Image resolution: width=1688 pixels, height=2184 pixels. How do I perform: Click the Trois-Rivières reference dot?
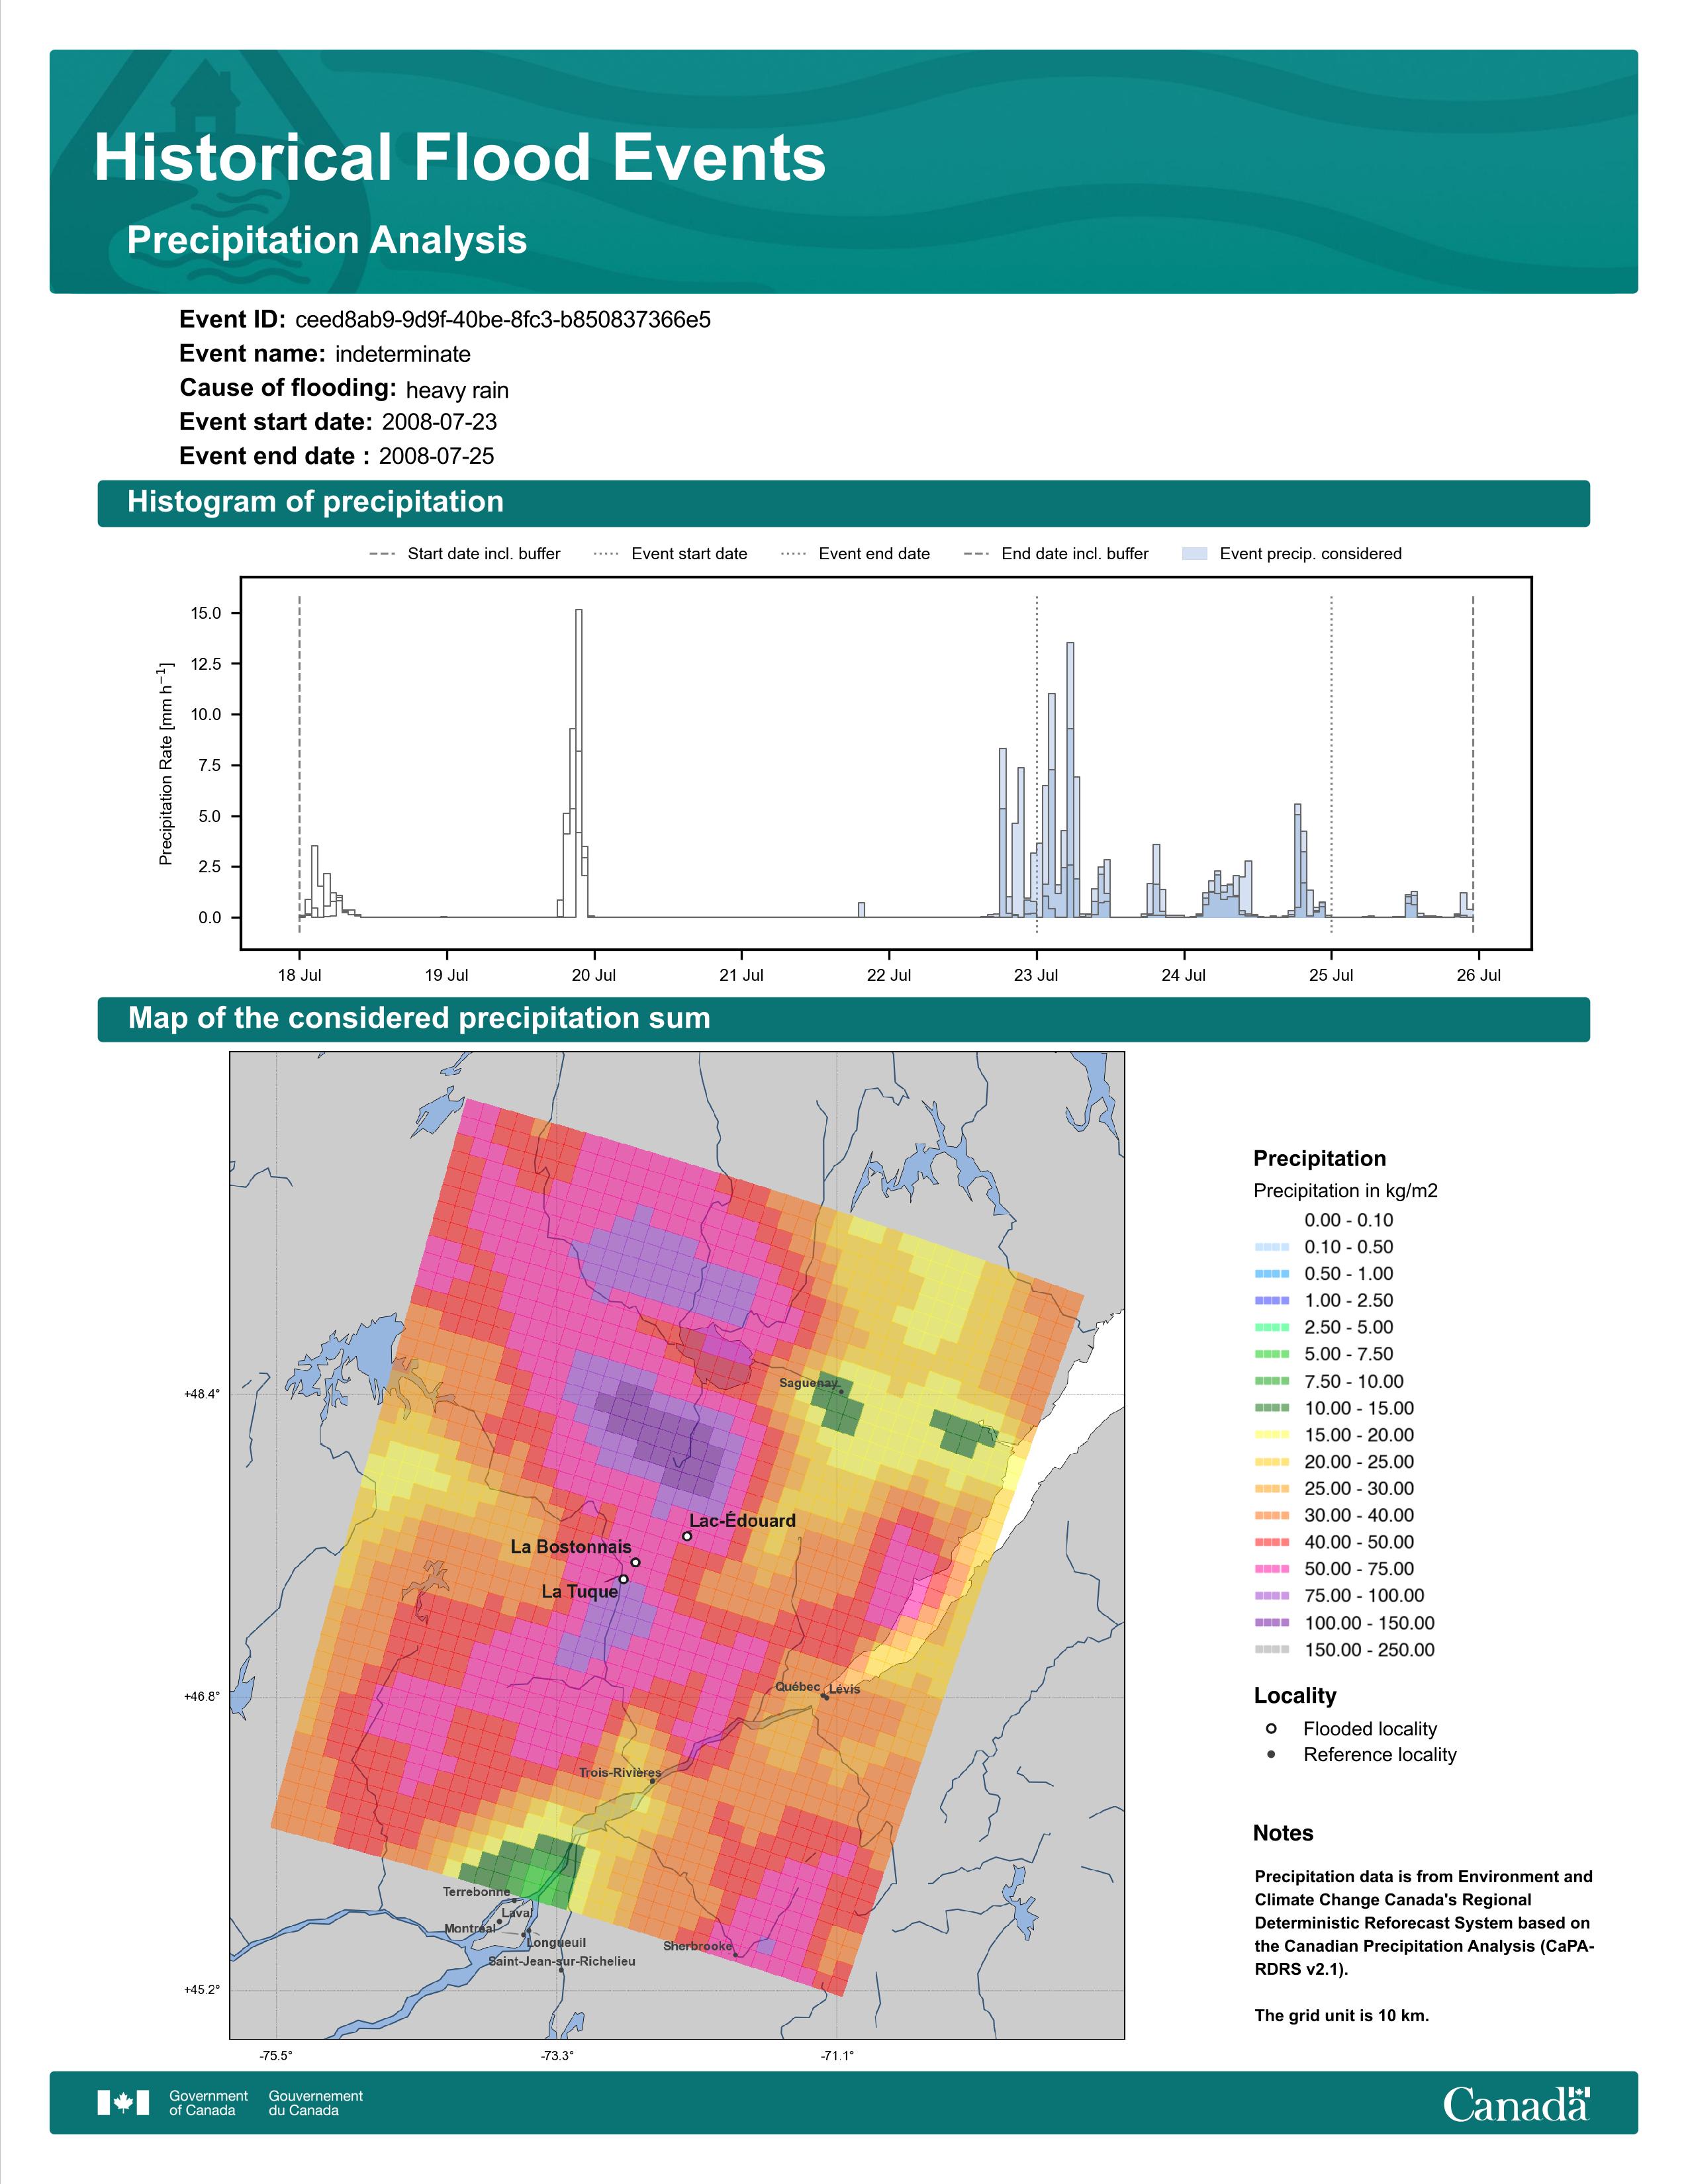point(652,1781)
